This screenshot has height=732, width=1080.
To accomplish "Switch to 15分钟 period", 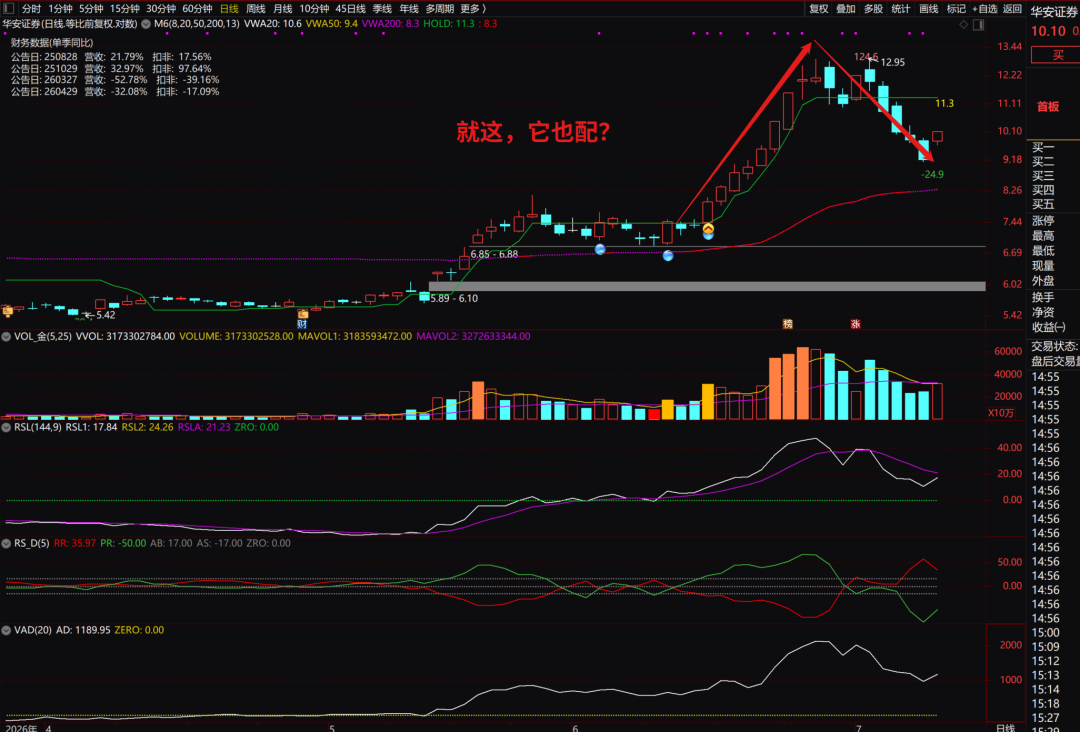I will click(125, 9).
